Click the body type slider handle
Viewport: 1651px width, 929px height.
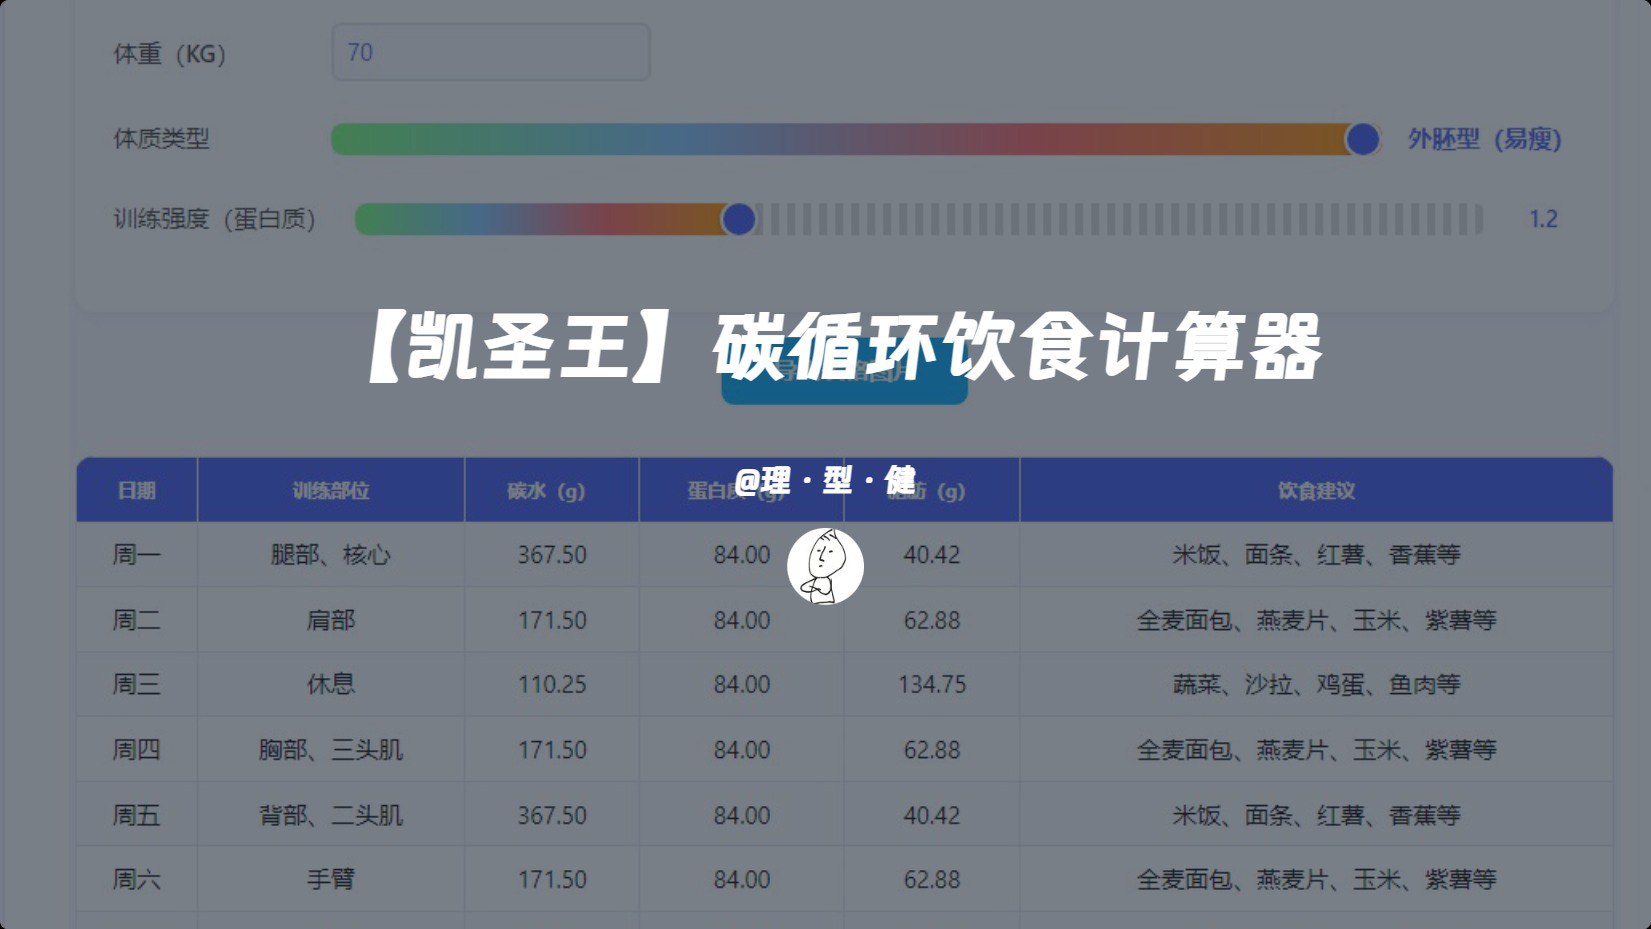[1362, 139]
